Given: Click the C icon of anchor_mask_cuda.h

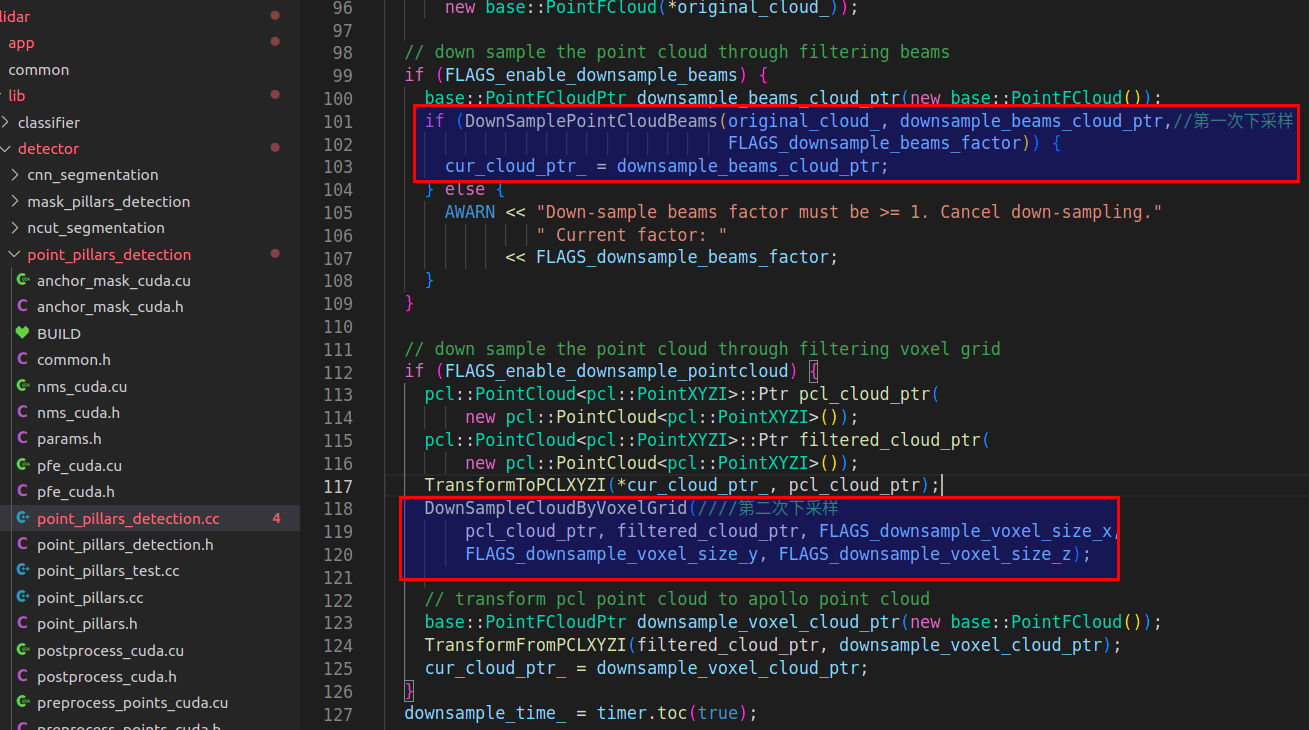Looking at the screenshot, I should click(23, 307).
